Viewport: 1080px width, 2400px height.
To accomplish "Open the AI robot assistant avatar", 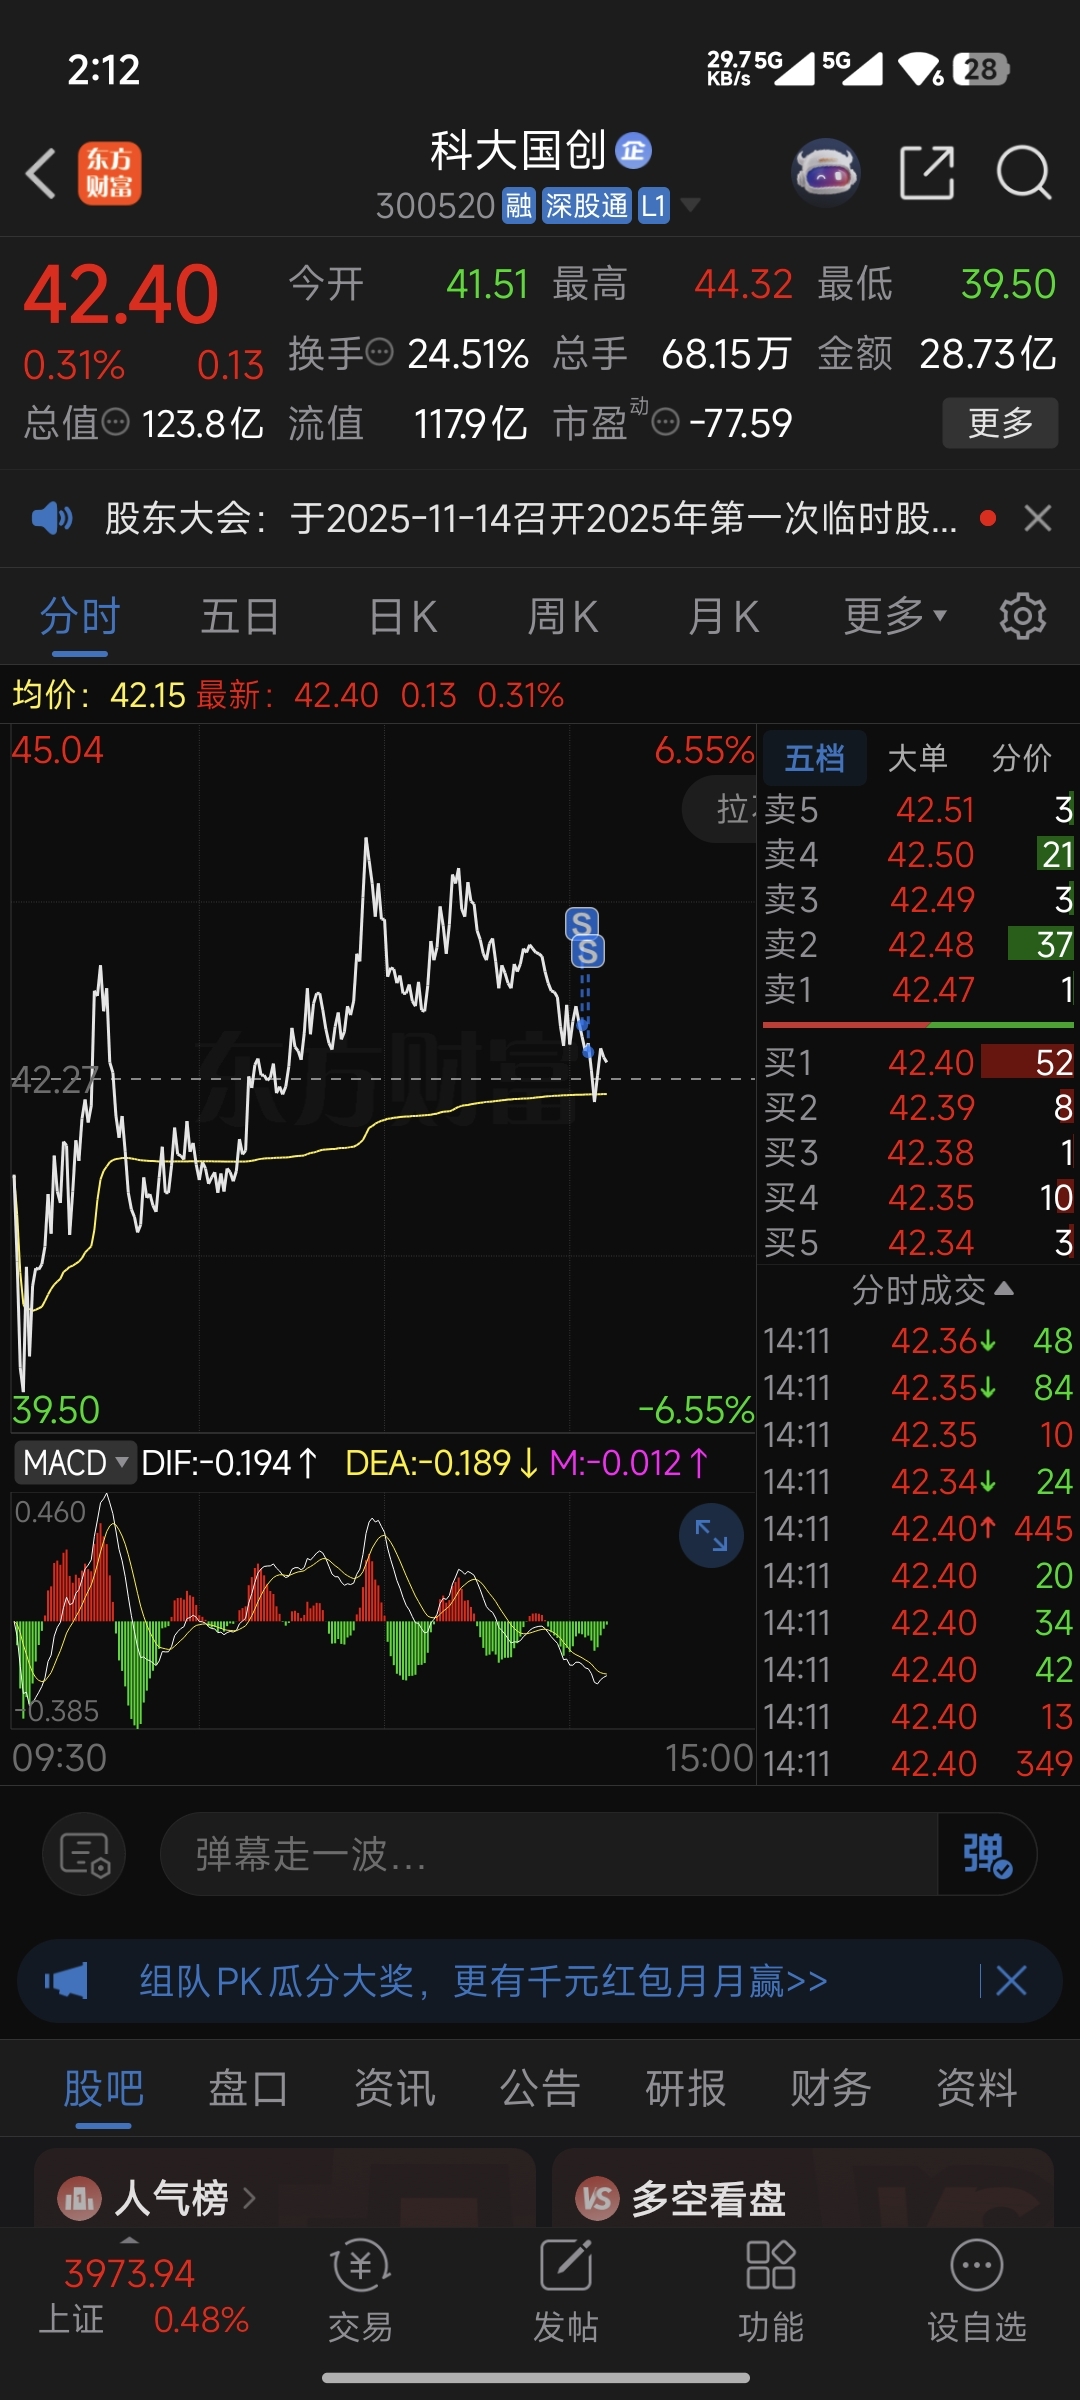I will coord(826,173).
